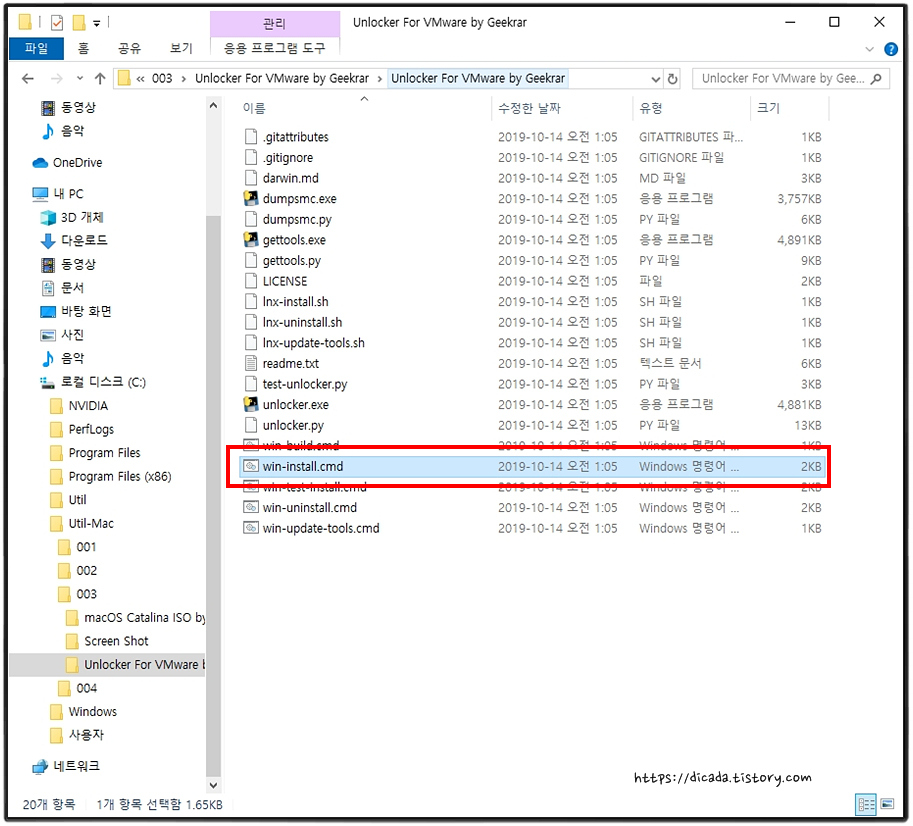The height and width of the screenshot is (826, 913).
Task: Select the unlocker.py file
Action: pyautogui.click(x=293, y=426)
